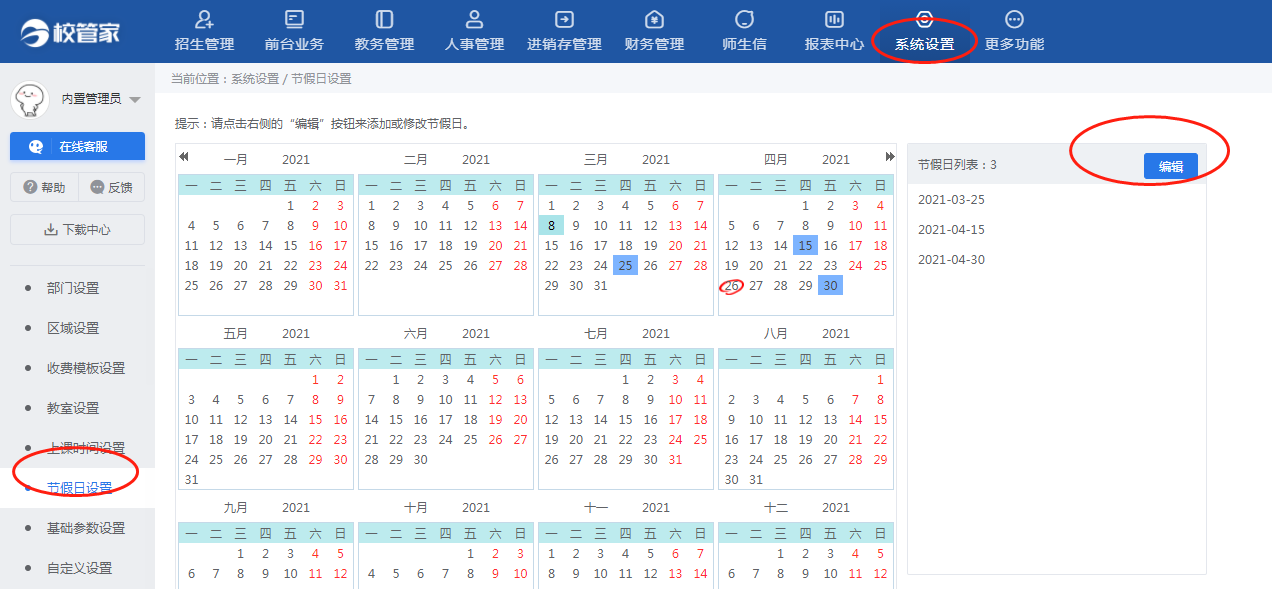Click highlighted March 8 in calendar
The width and height of the screenshot is (1272, 589).
tap(551, 226)
